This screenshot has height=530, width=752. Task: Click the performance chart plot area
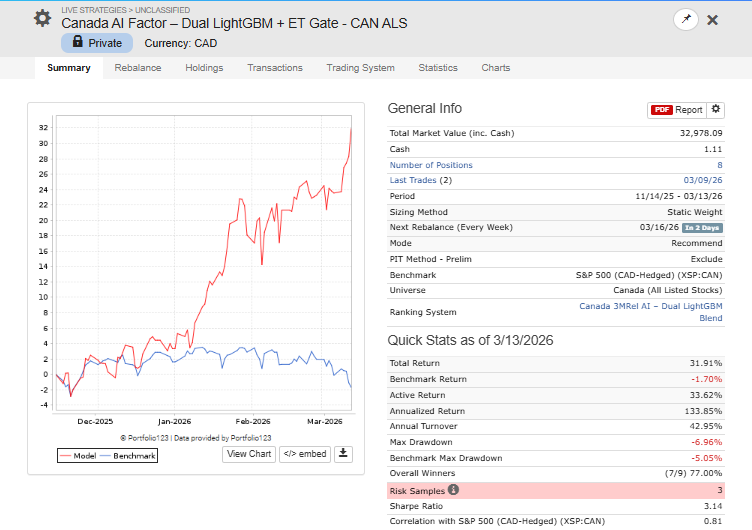coord(204,263)
